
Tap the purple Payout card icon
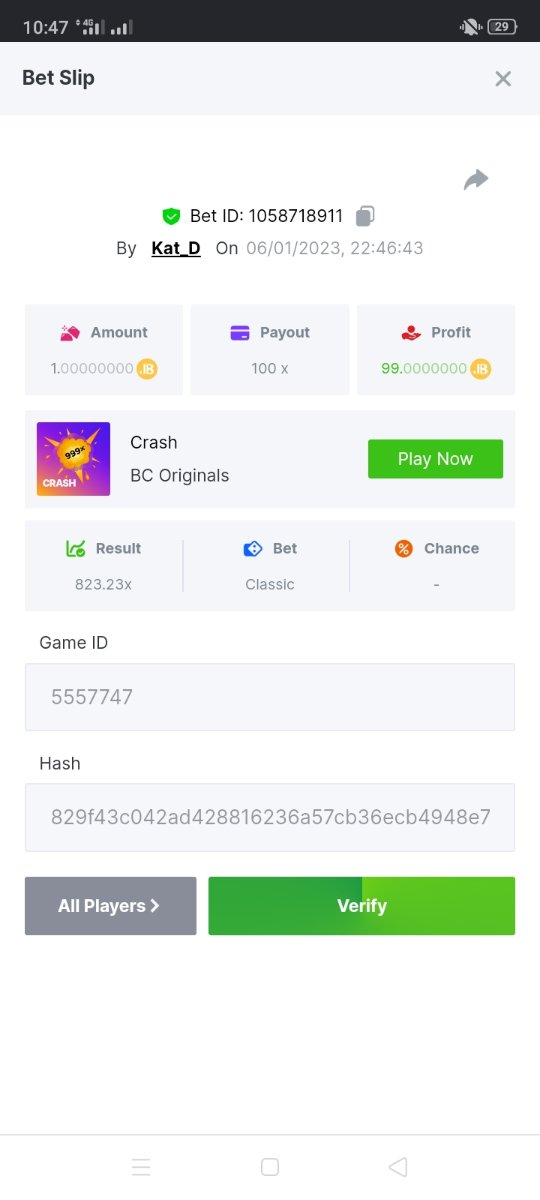pos(240,333)
